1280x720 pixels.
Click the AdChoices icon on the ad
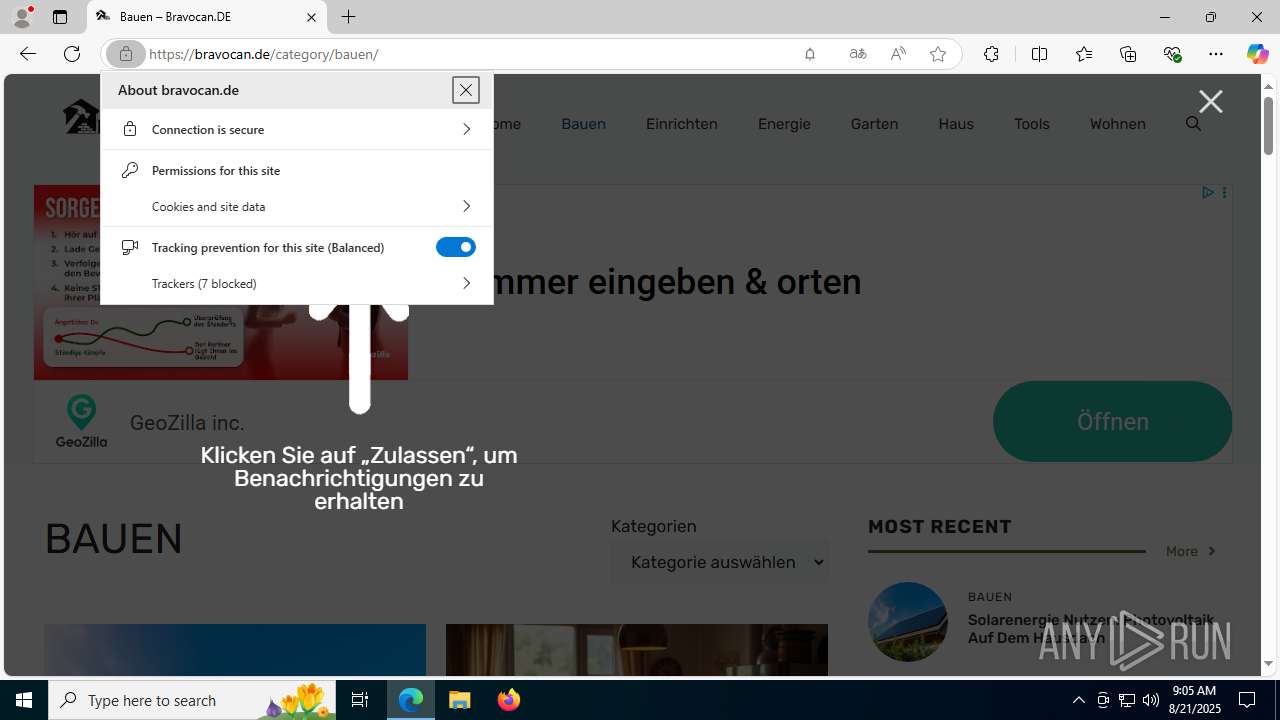click(x=1207, y=192)
